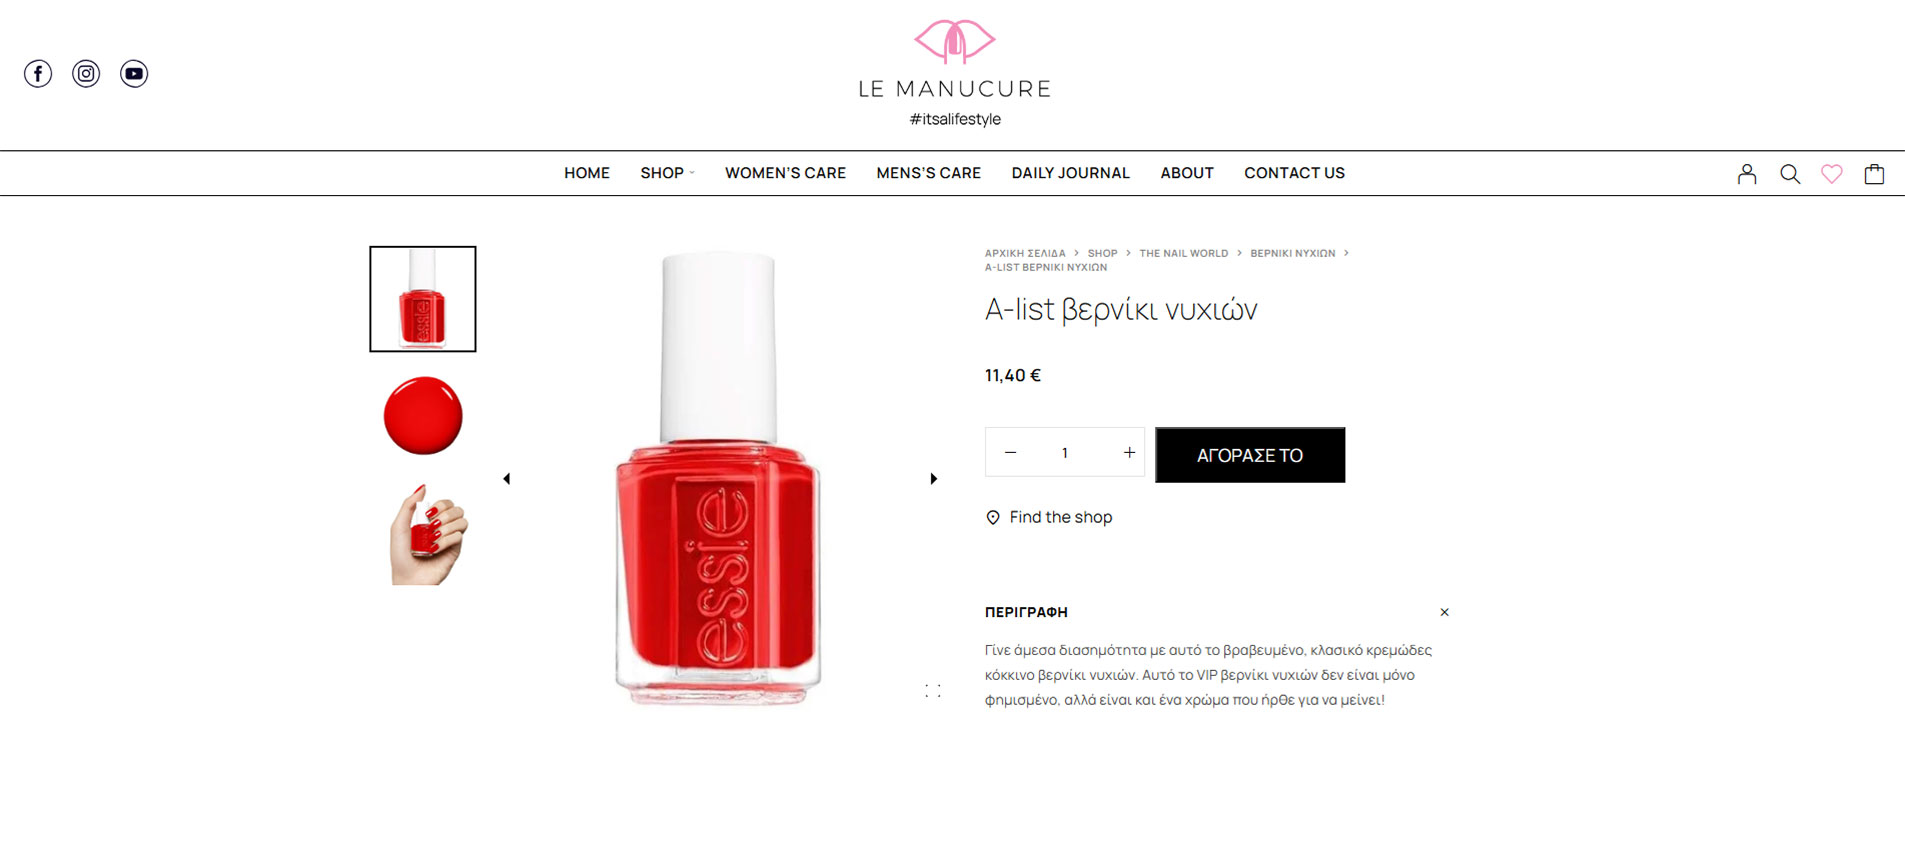The image size is (1905, 855).
Task: Show previous product image with left arrow
Action: 507,479
